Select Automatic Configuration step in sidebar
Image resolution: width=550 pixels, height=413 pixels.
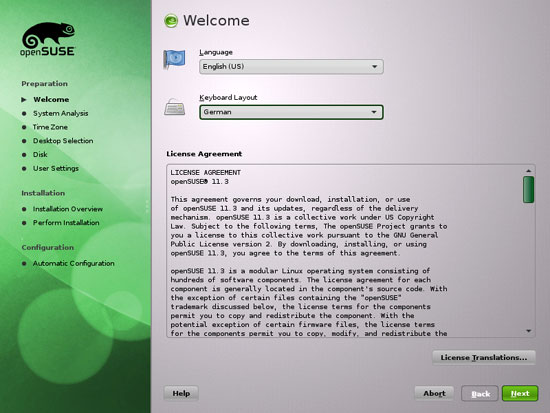74,264
